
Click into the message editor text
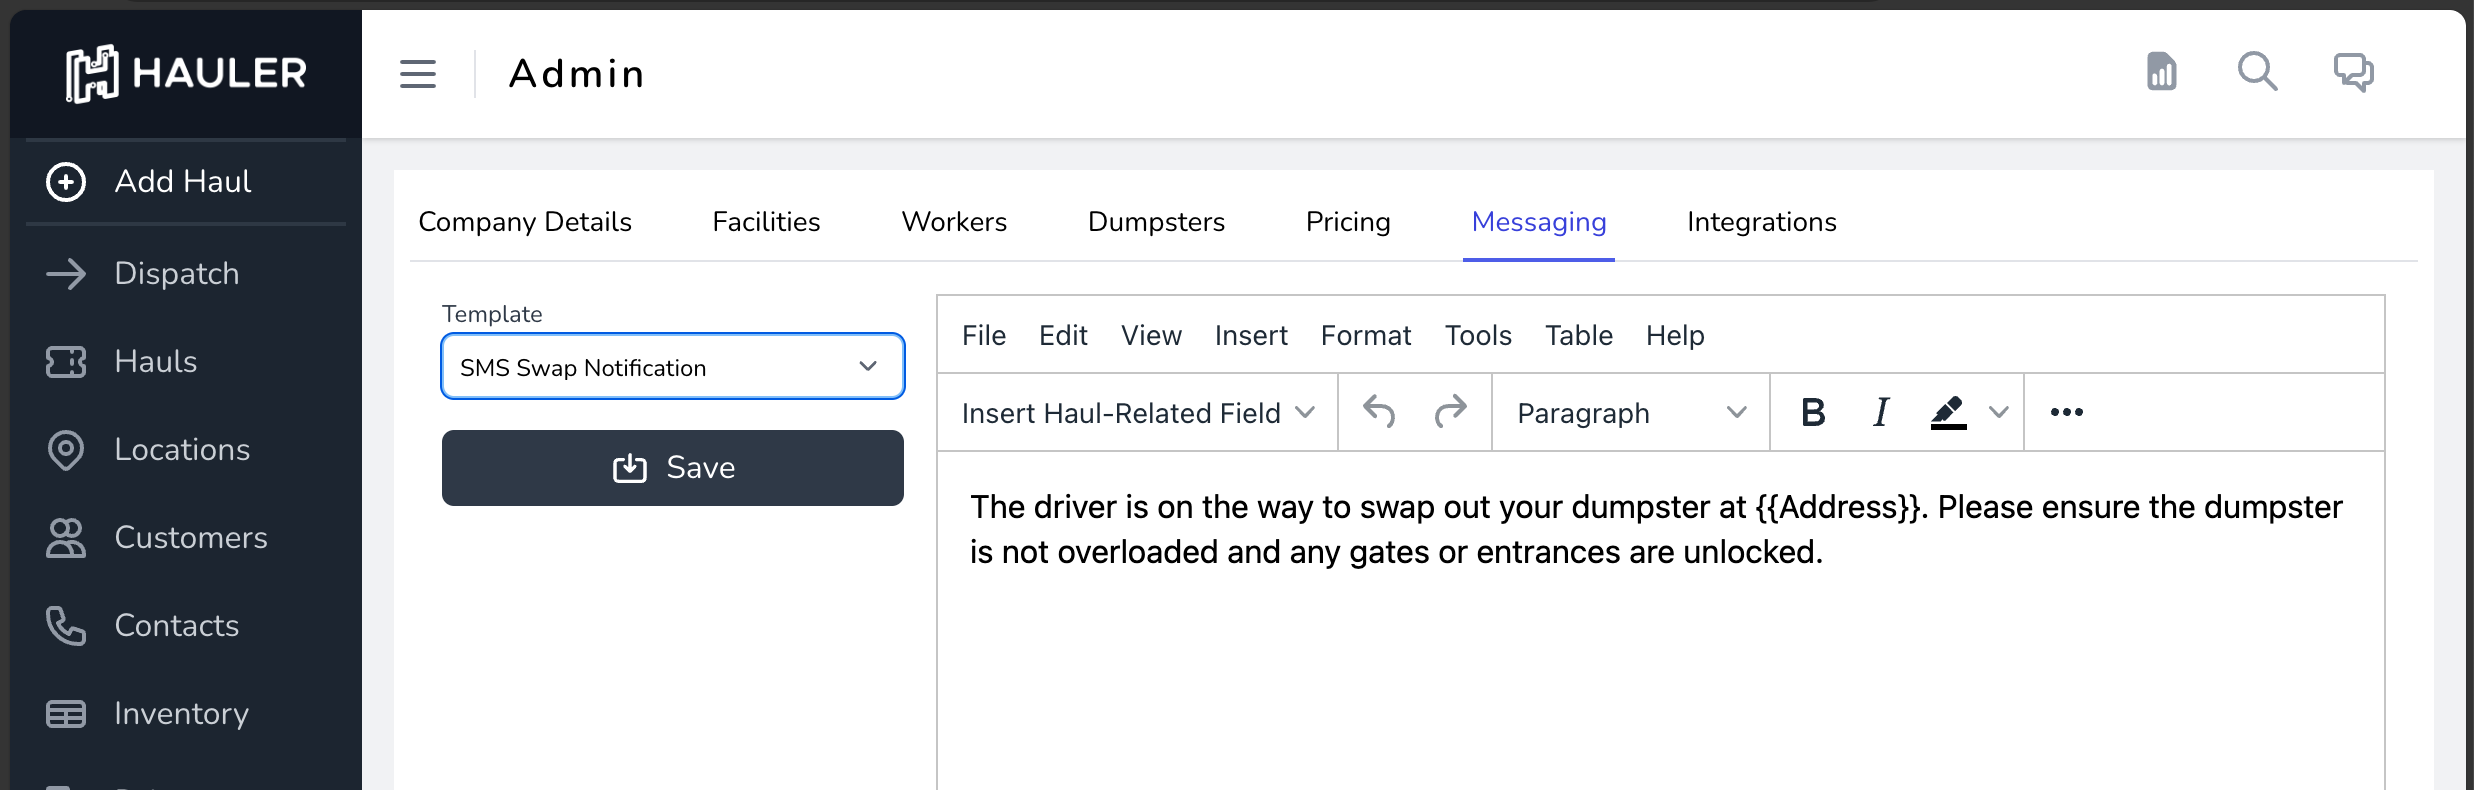1656,529
